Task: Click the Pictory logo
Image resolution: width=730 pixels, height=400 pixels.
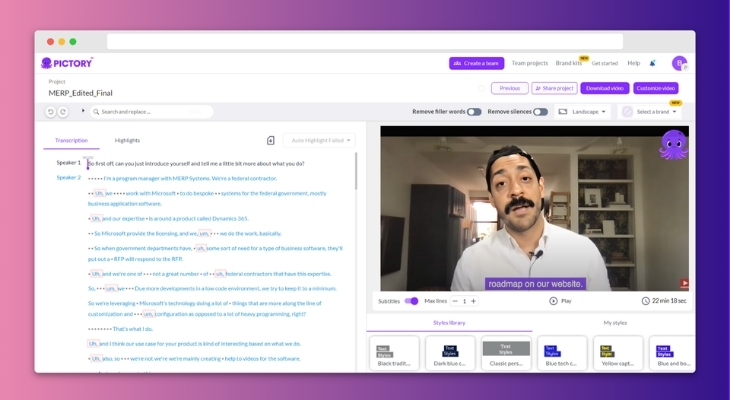Action: coord(67,63)
